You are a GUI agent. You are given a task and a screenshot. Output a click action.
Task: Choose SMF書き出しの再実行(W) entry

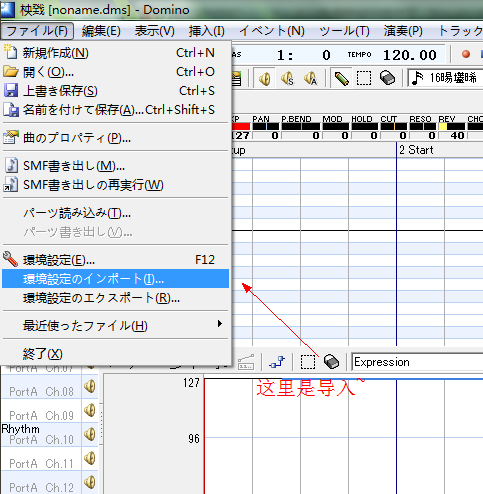(115, 185)
